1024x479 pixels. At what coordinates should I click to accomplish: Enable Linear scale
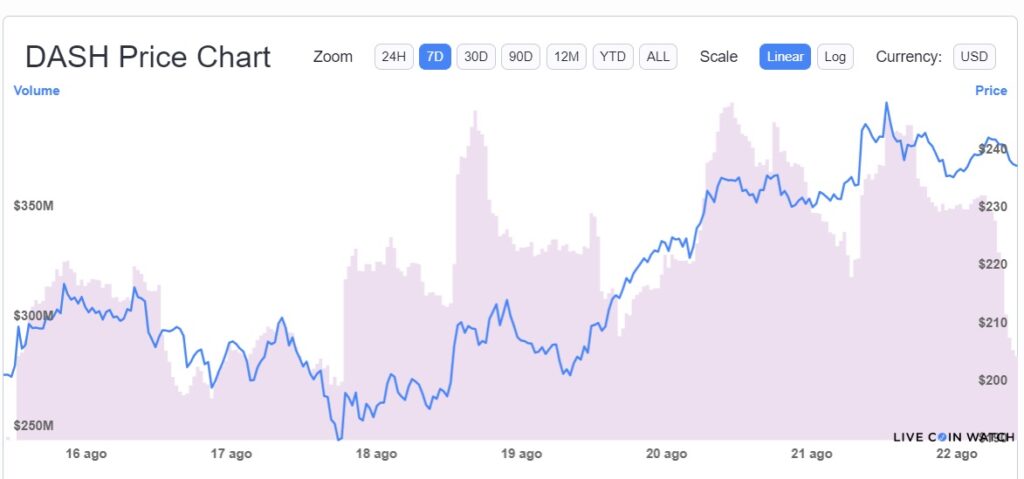tap(785, 57)
